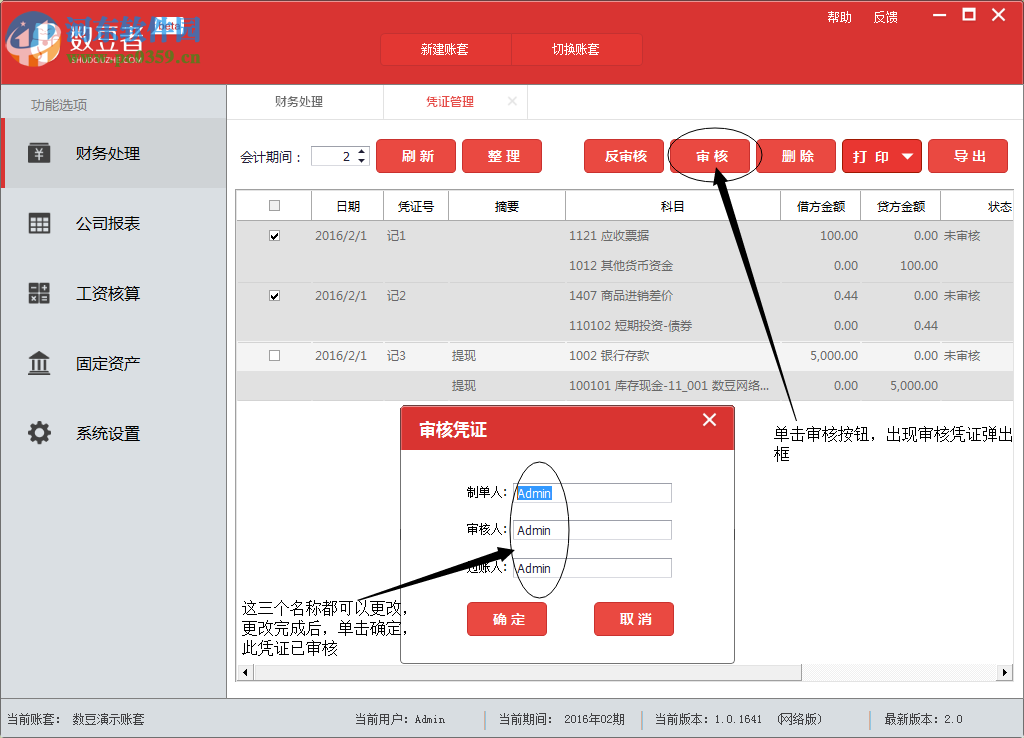Click 反馈 to send feedback
The width and height of the screenshot is (1024, 738).
pyautogui.click(x=885, y=16)
